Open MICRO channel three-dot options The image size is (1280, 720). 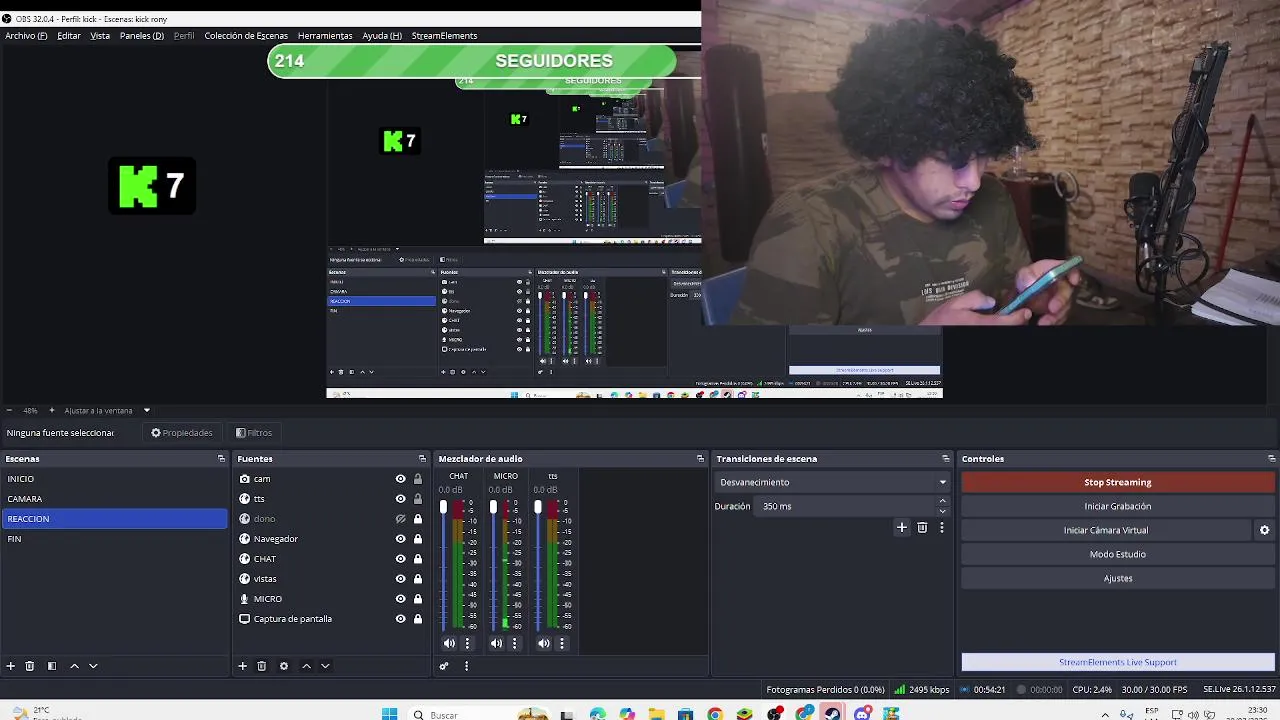pos(514,643)
